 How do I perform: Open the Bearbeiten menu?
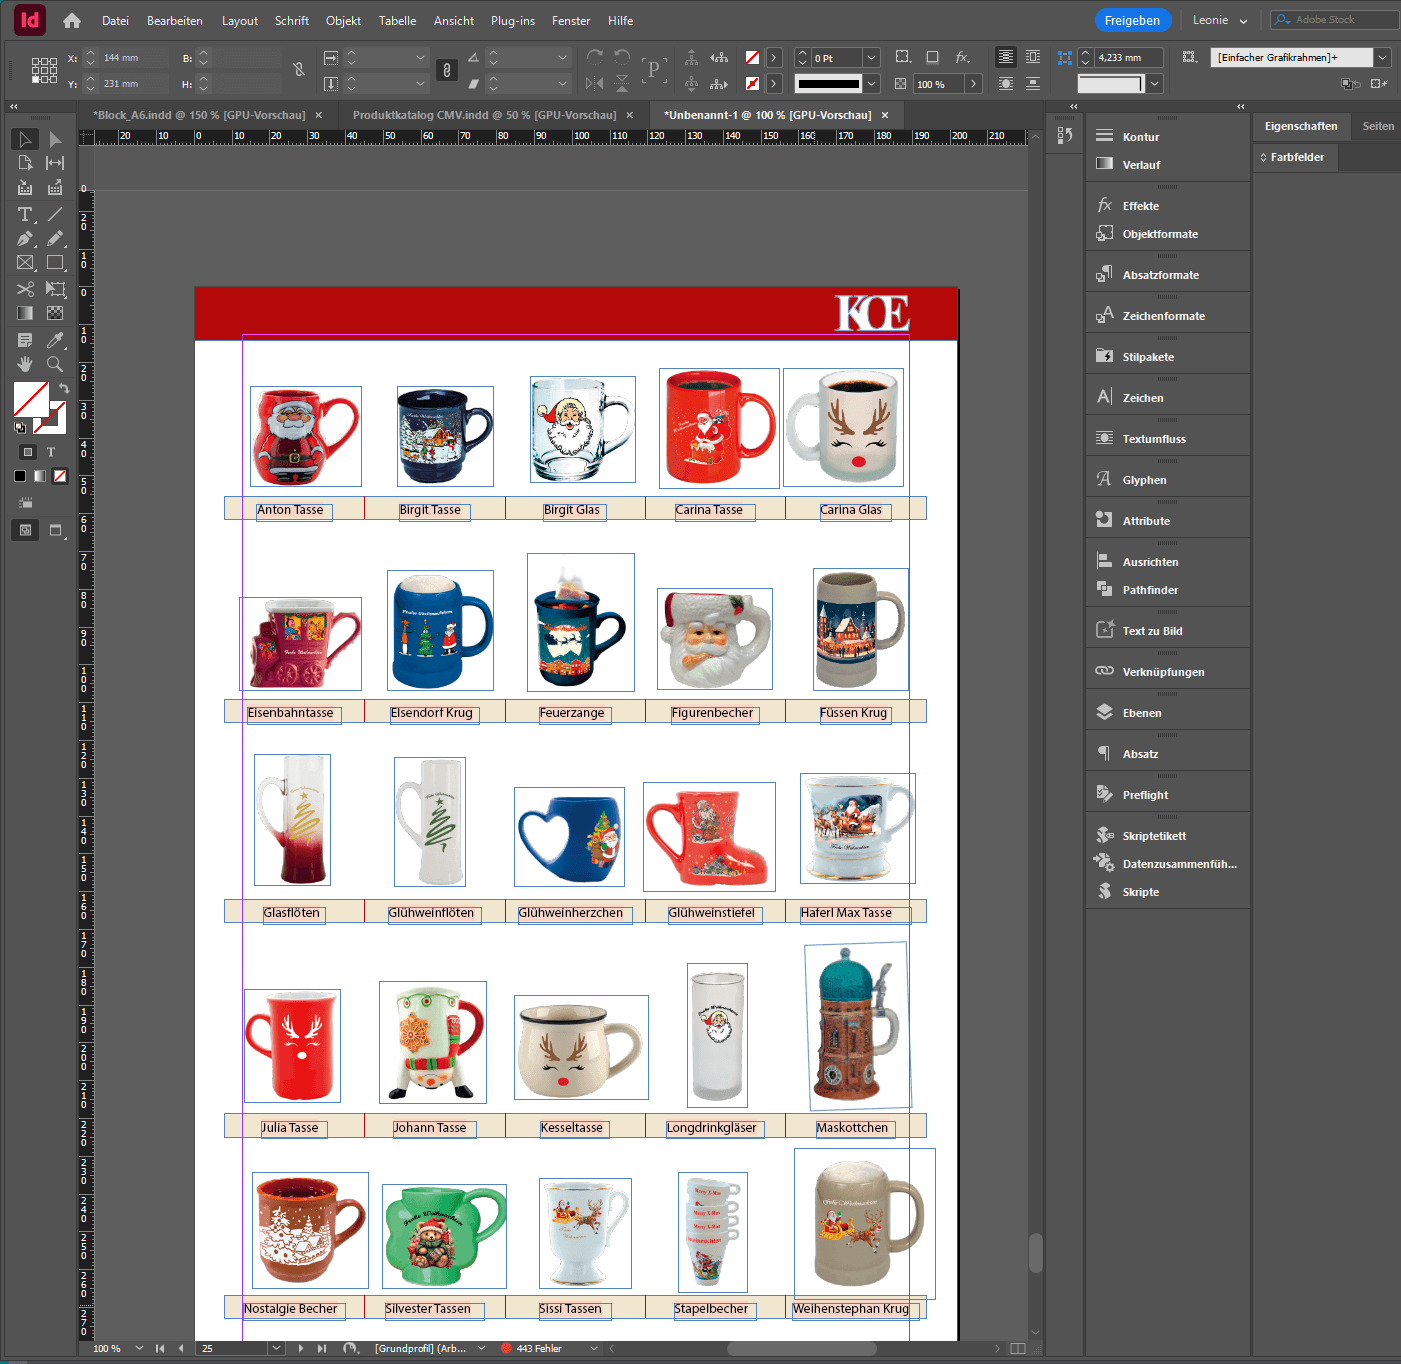pos(175,20)
